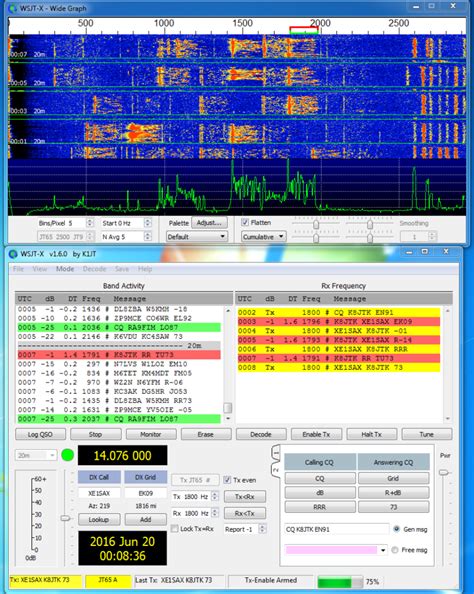Click the R+dB message button

pos(393,493)
